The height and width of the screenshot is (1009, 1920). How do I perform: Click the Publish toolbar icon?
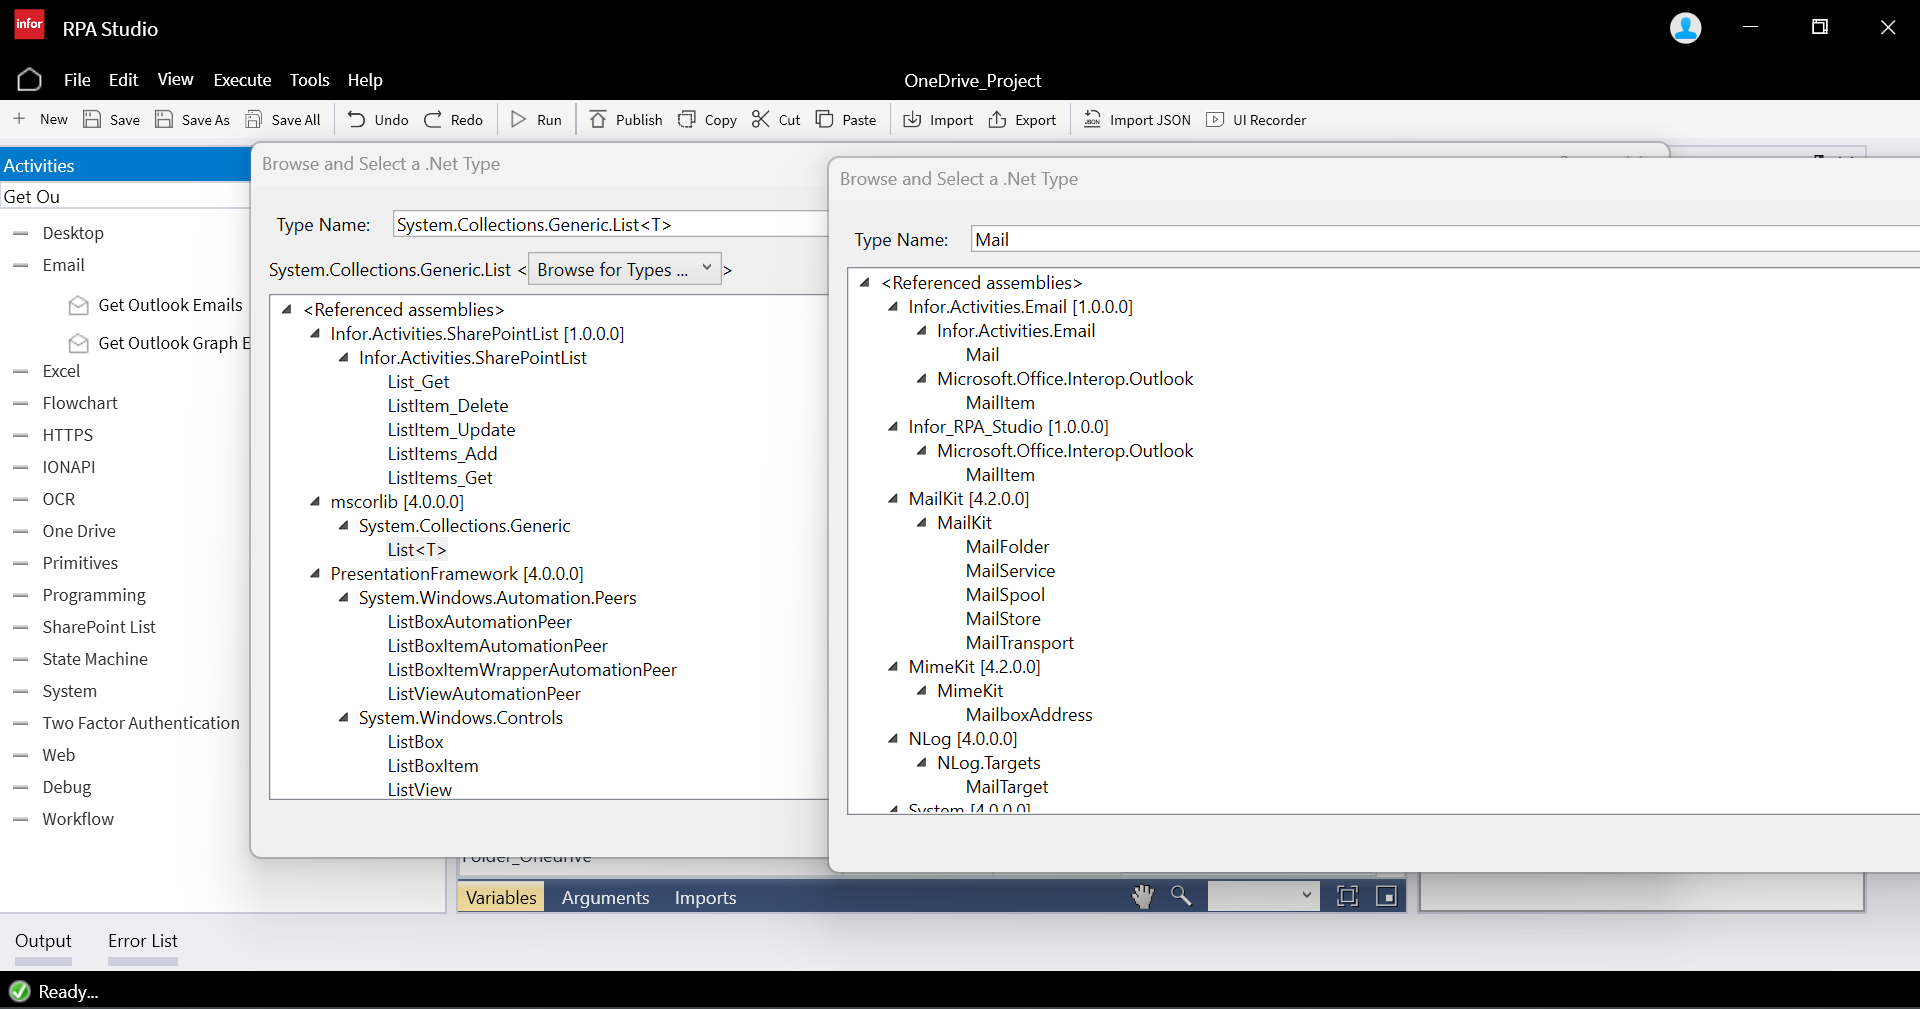598,120
